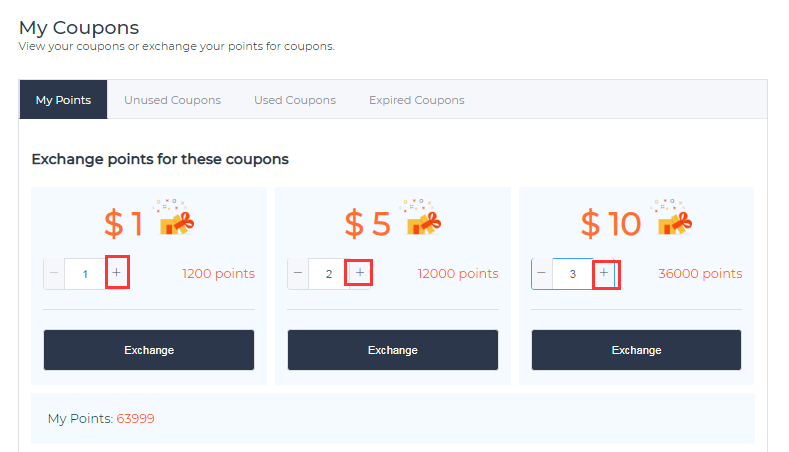The width and height of the screenshot is (789, 452).
Task: Increase the $1 coupon quantity with plus
Action: point(117,273)
